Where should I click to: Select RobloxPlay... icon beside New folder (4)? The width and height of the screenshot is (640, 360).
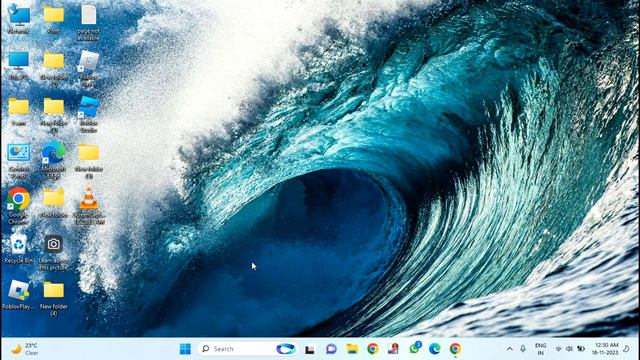coord(18,294)
